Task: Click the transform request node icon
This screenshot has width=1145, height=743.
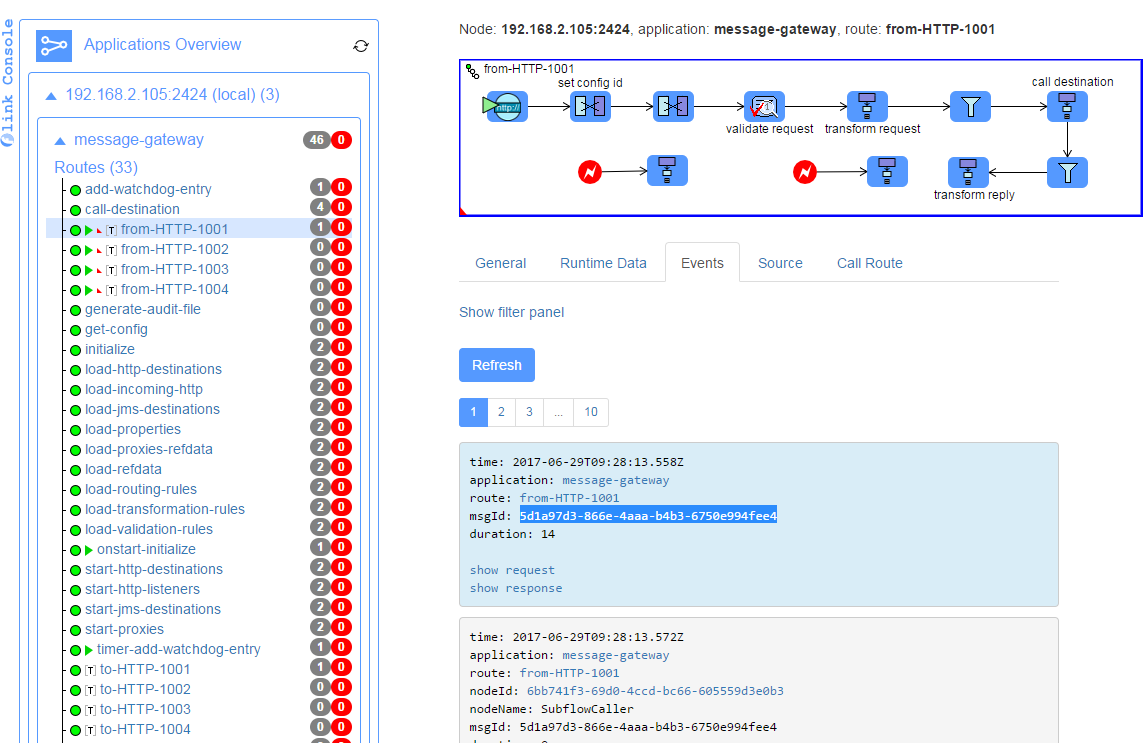Action: coord(867,106)
